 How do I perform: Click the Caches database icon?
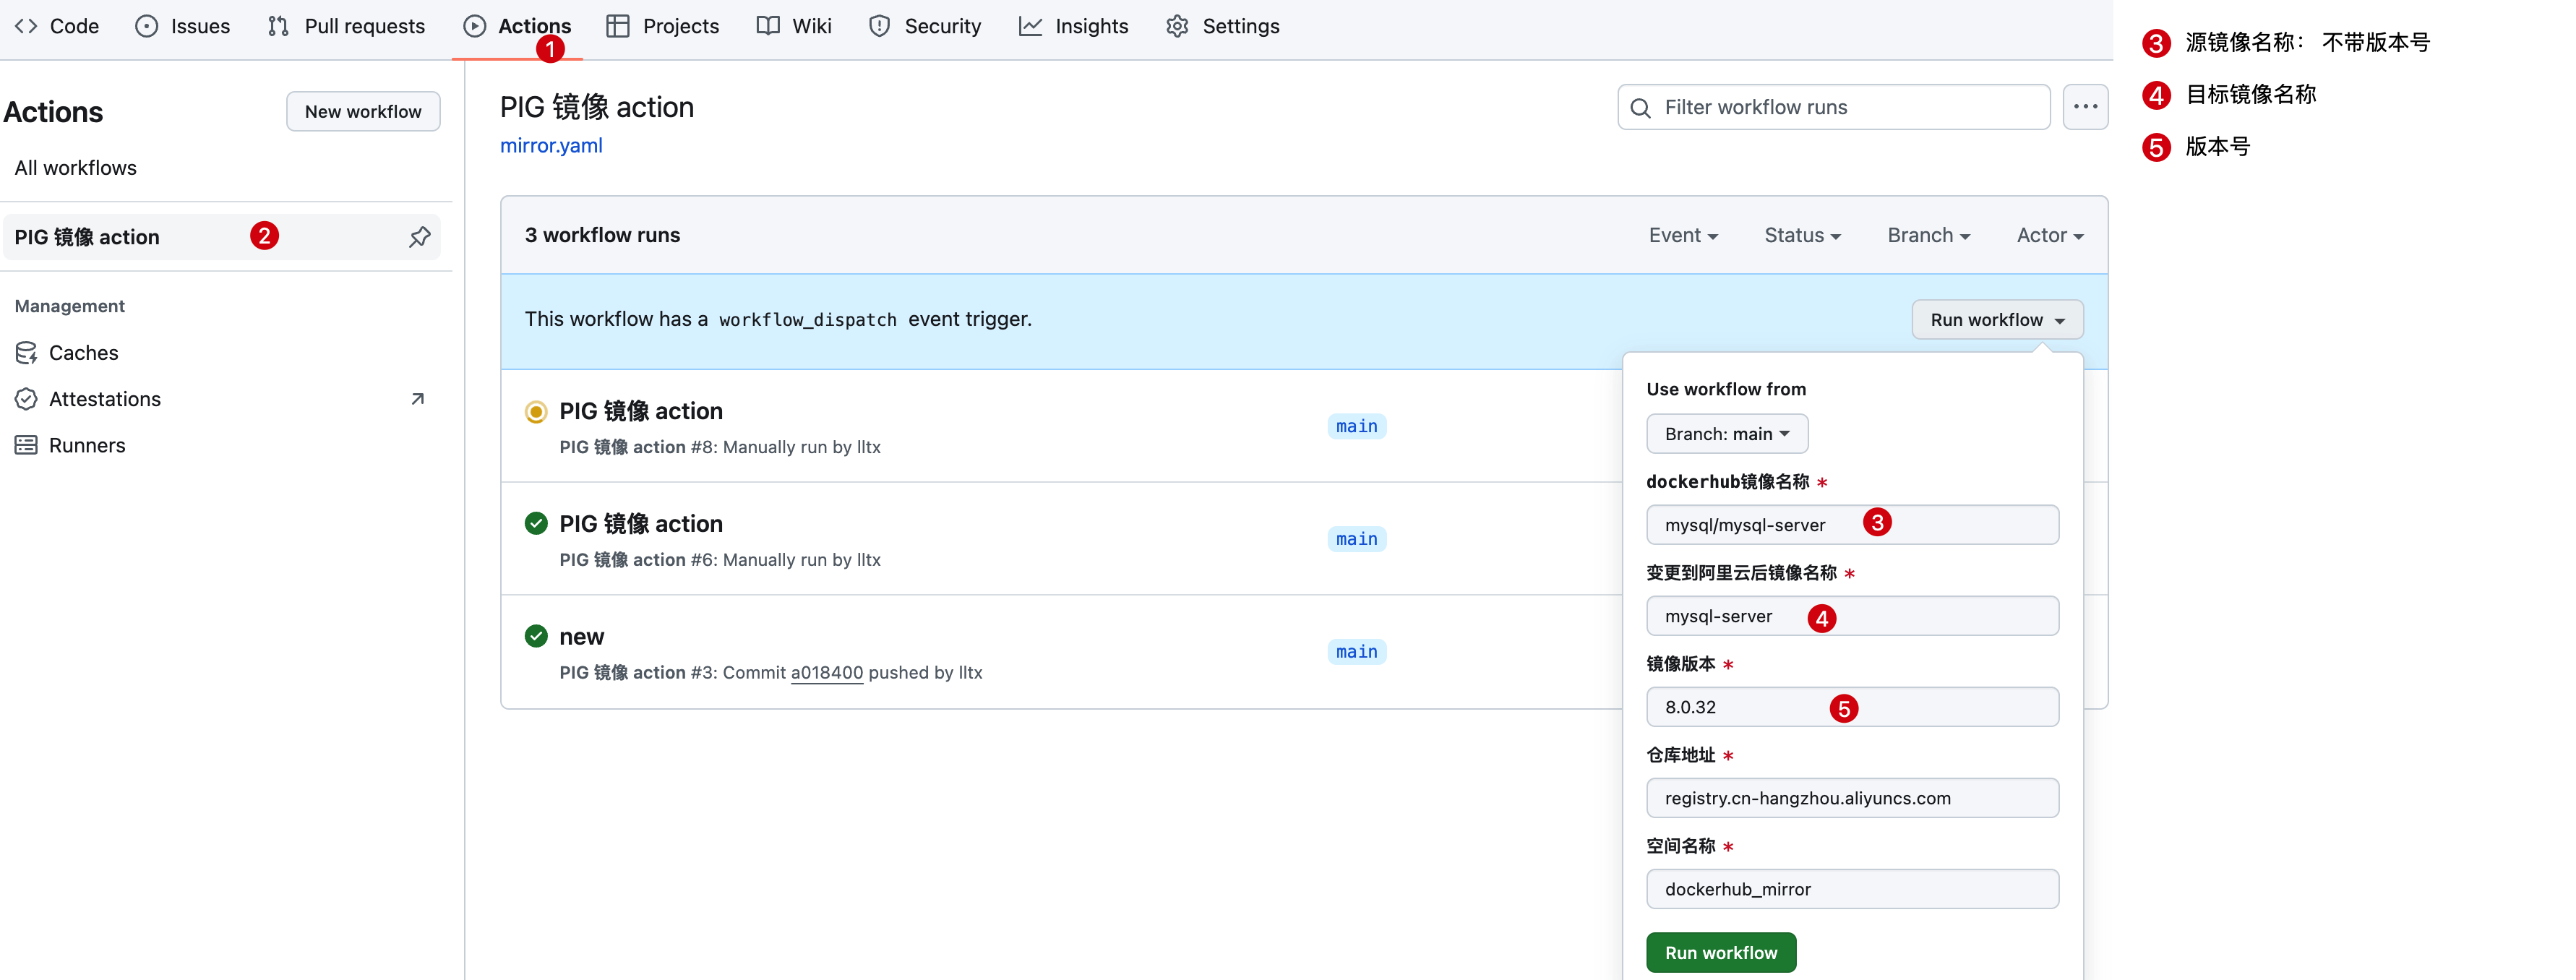(x=26, y=353)
